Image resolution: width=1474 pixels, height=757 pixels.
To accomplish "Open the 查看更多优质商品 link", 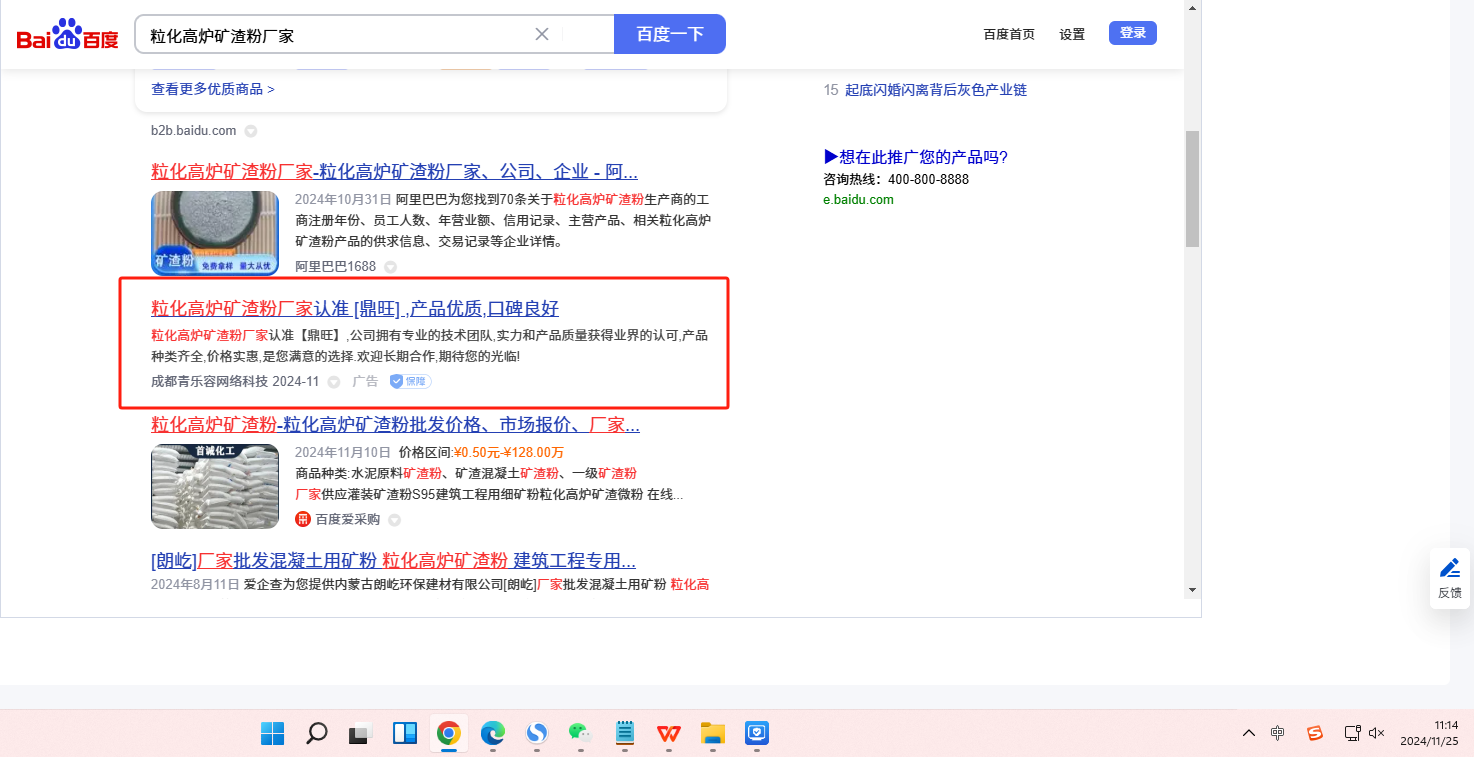I will point(212,89).
